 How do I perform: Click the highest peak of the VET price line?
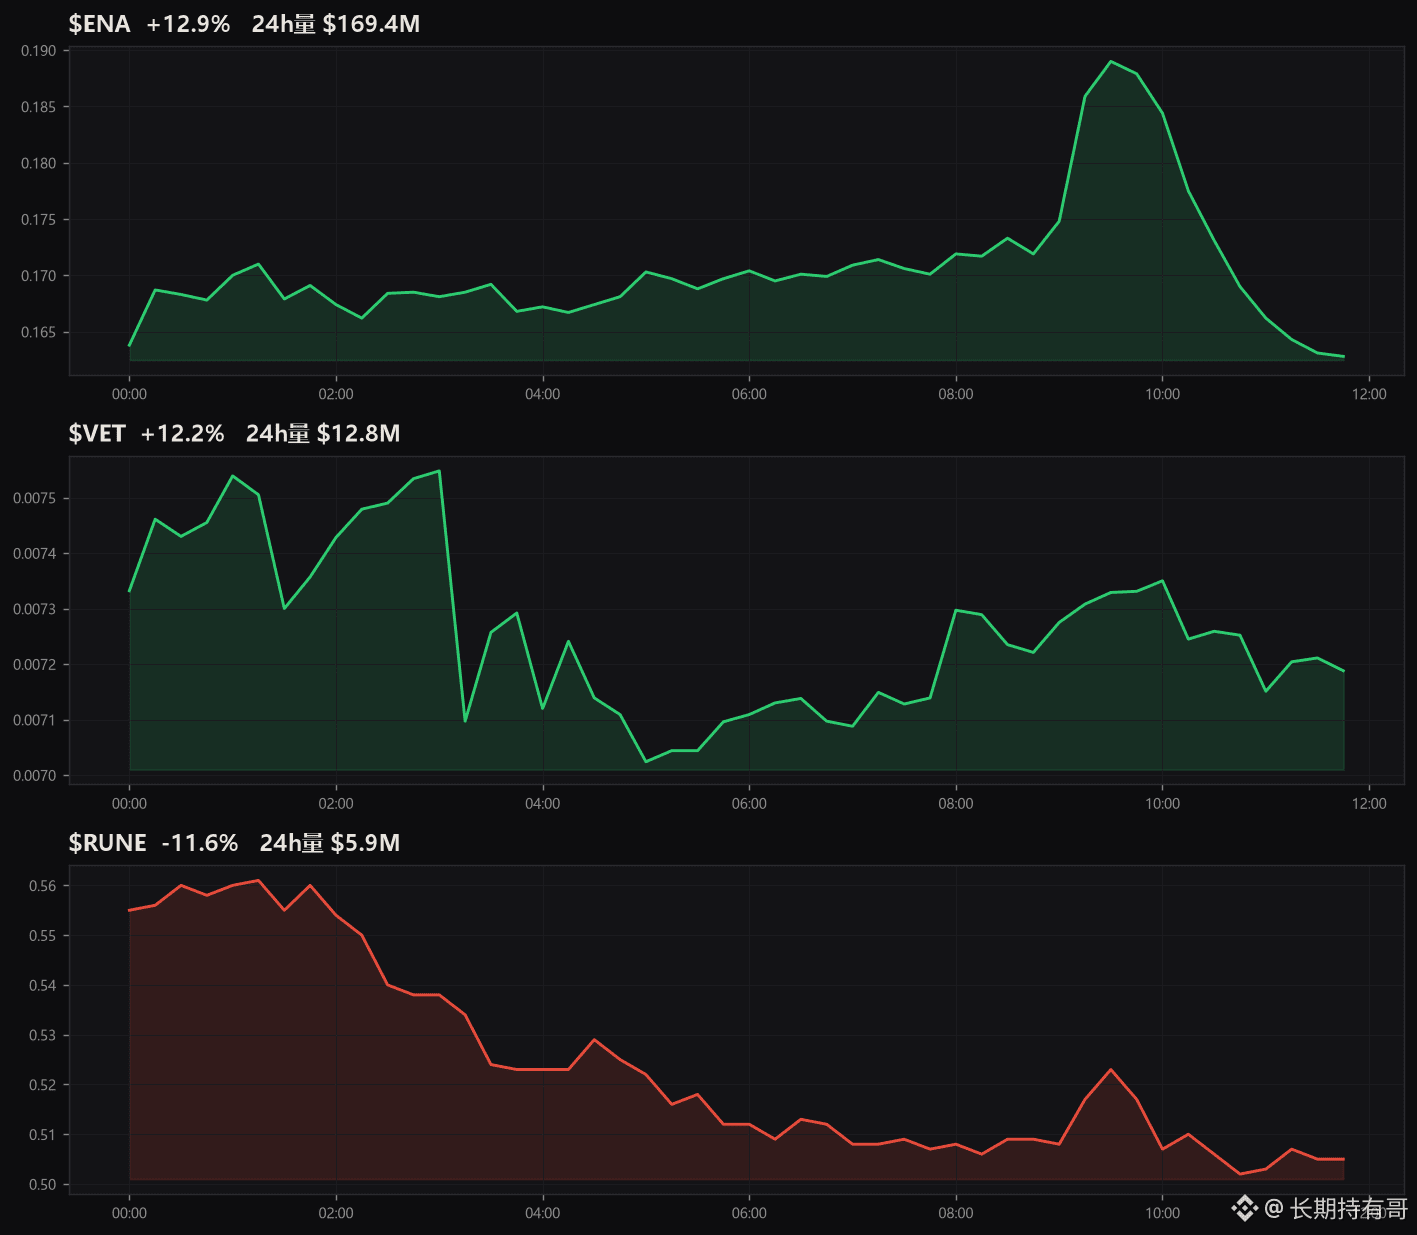click(x=439, y=471)
